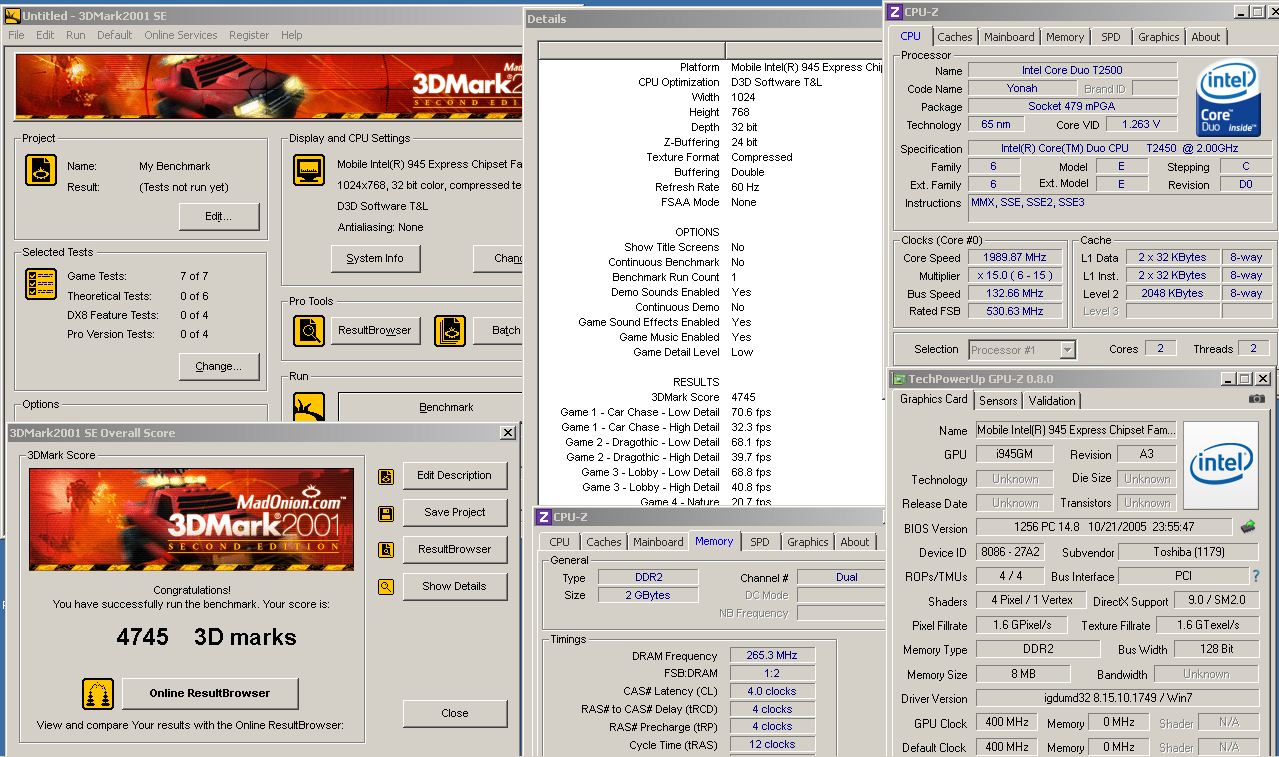
Task: Click the Save Project button
Action: (x=455, y=513)
